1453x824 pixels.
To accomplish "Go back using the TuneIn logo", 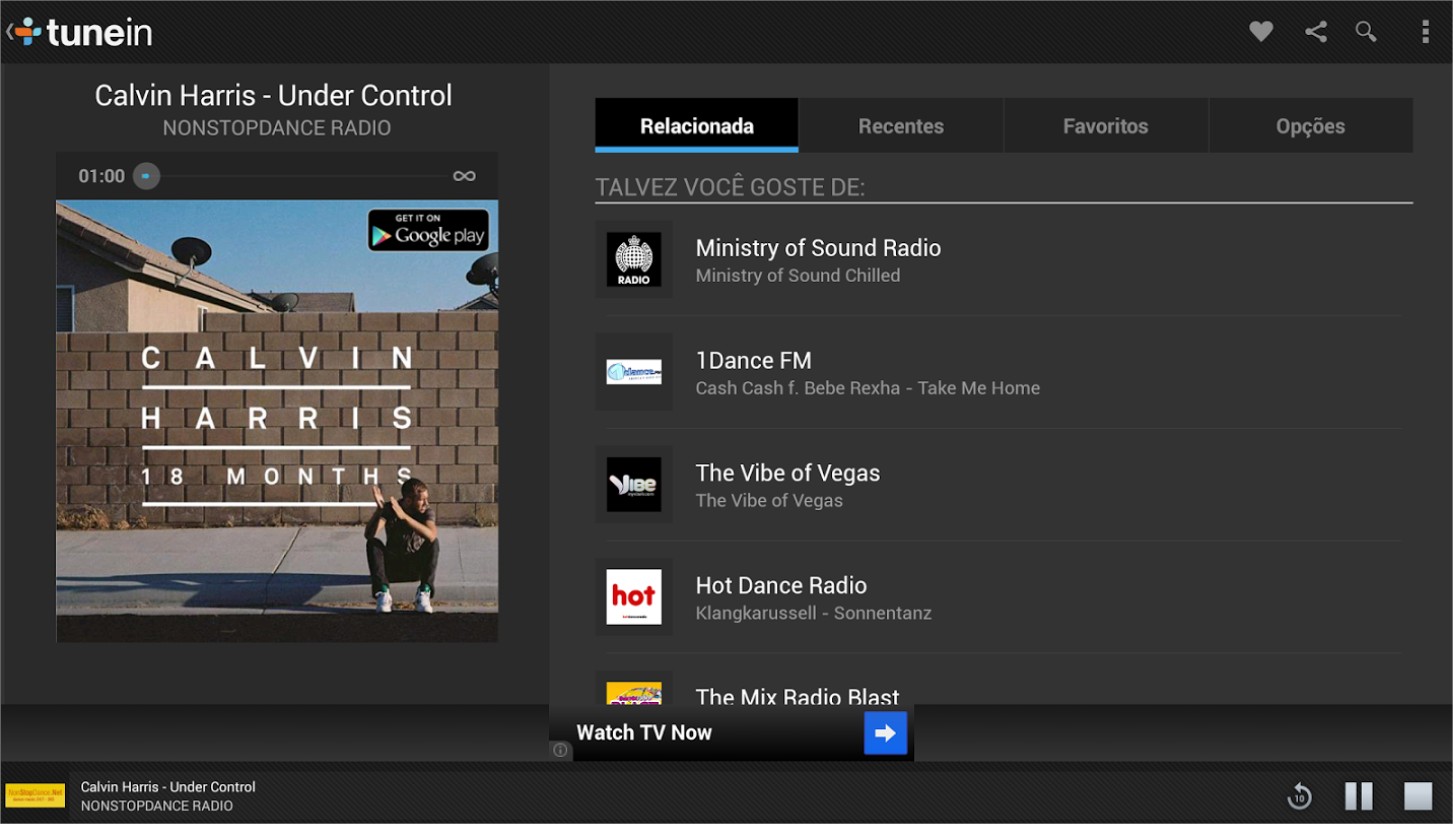I will (82, 32).
